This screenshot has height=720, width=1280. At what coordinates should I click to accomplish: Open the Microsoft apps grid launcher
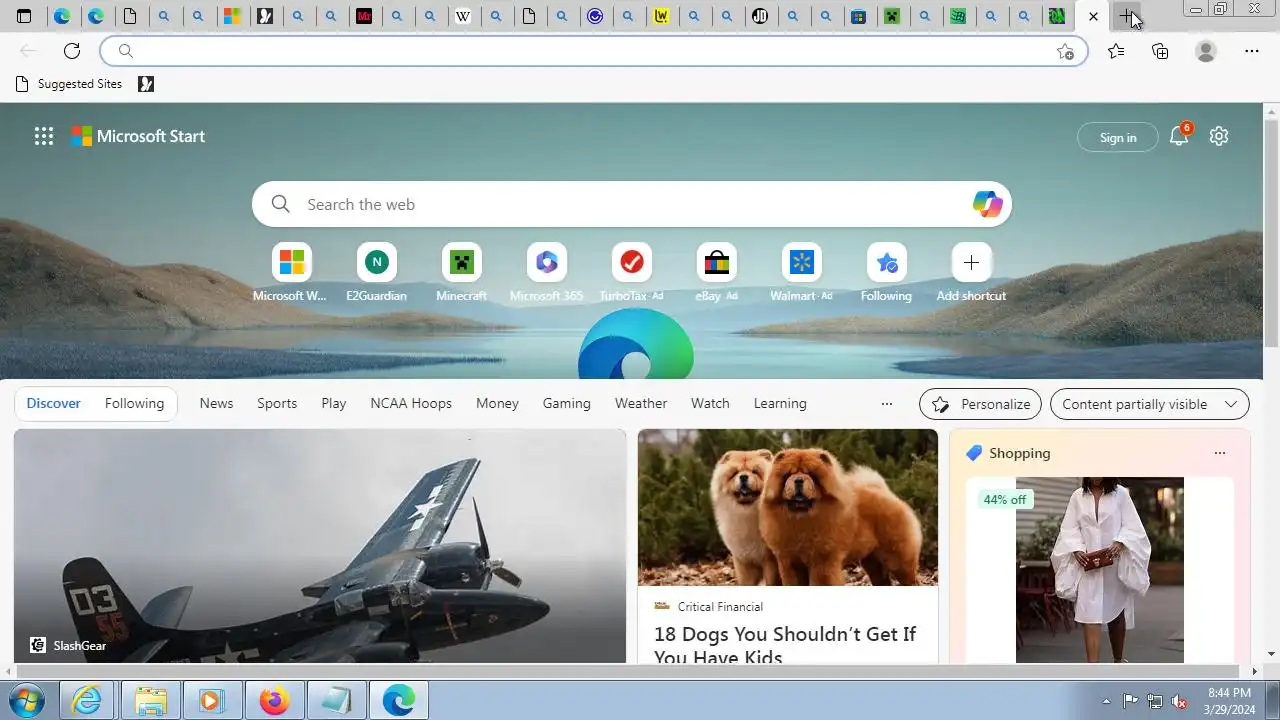click(44, 136)
